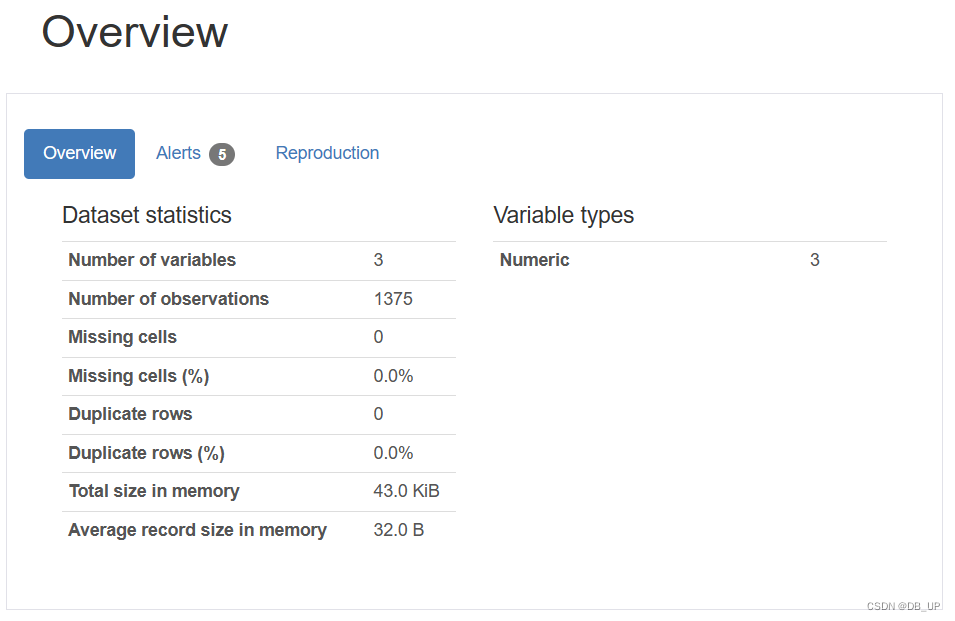Select the Average record size in memory label
Image resolution: width=955 pixels, height=621 pixels.
coord(197,530)
